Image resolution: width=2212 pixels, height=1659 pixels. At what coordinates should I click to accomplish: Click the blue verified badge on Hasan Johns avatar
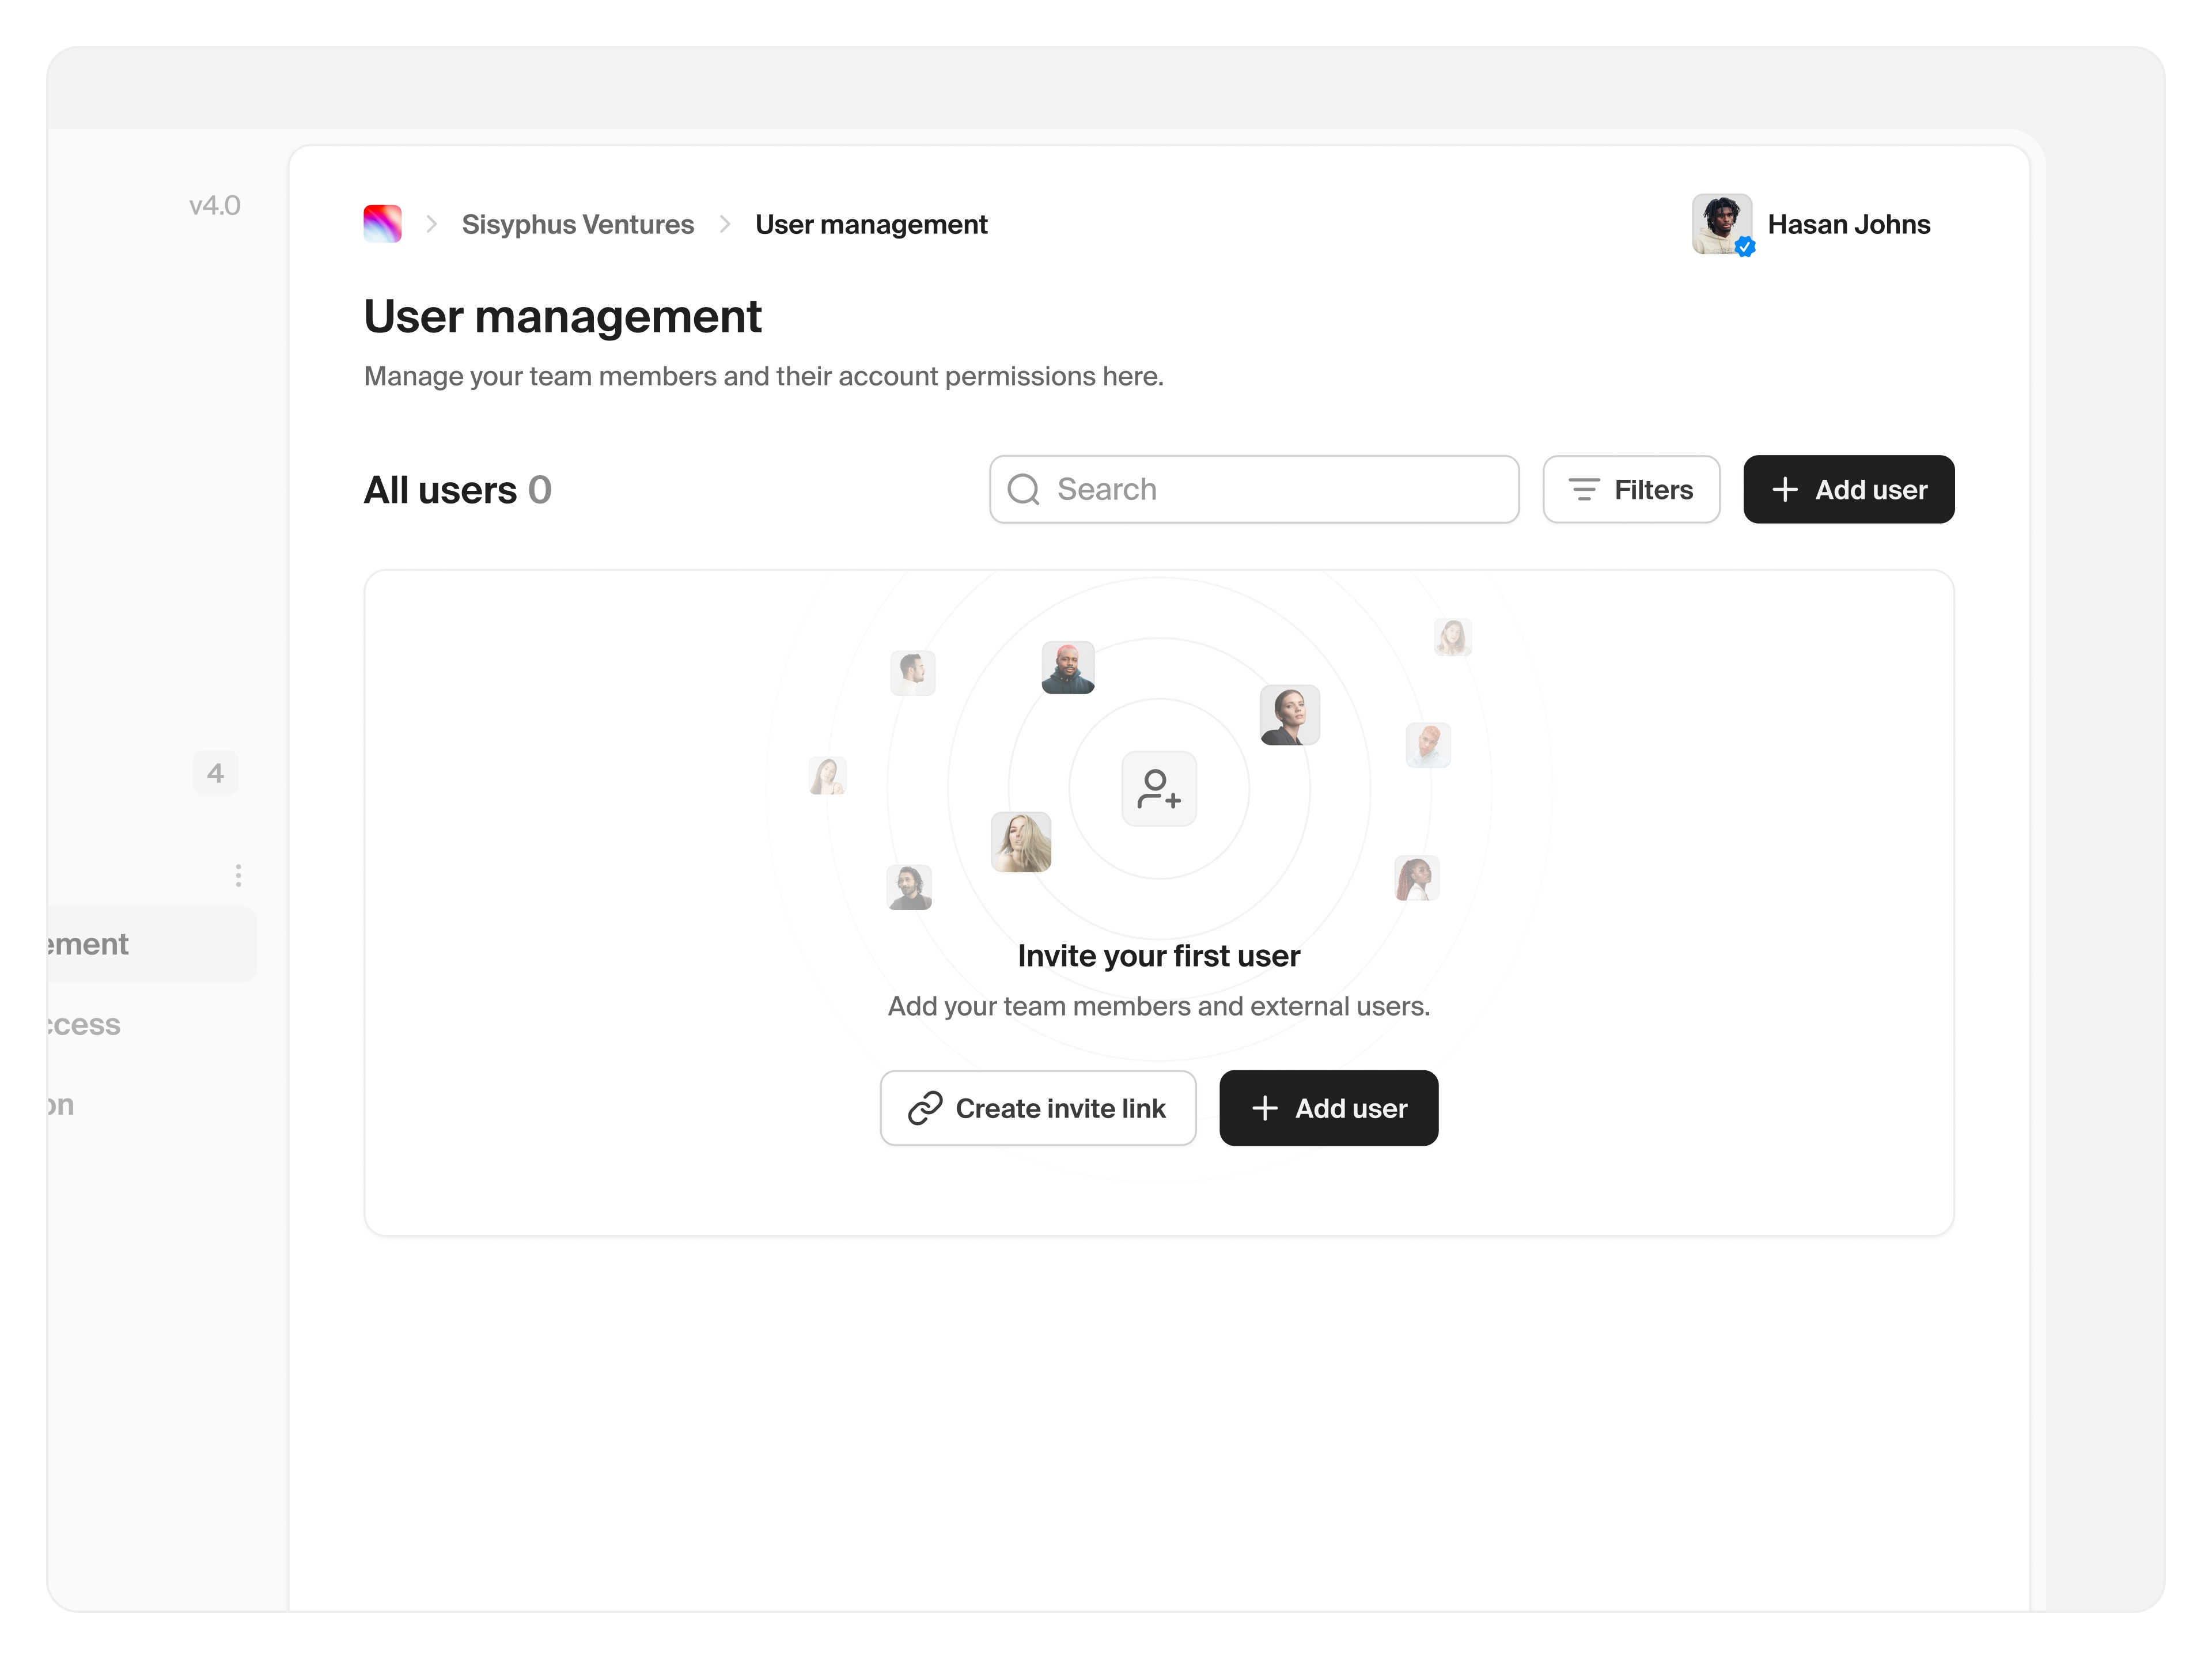(x=1745, y=246)
